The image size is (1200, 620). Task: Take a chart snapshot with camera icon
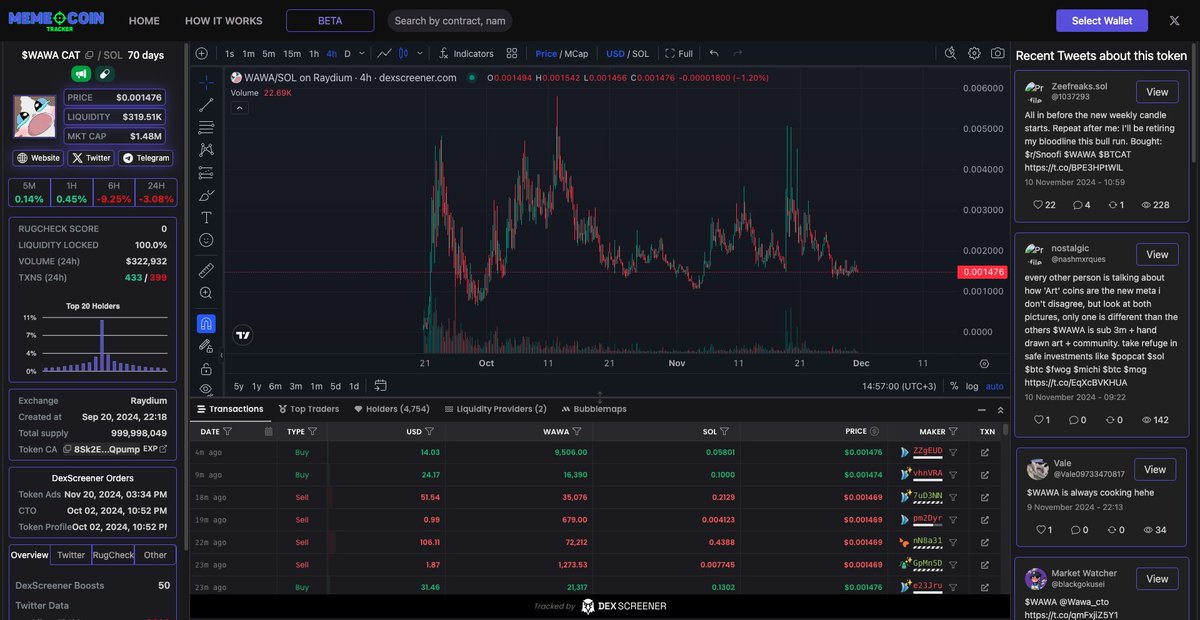pos(998,53)
